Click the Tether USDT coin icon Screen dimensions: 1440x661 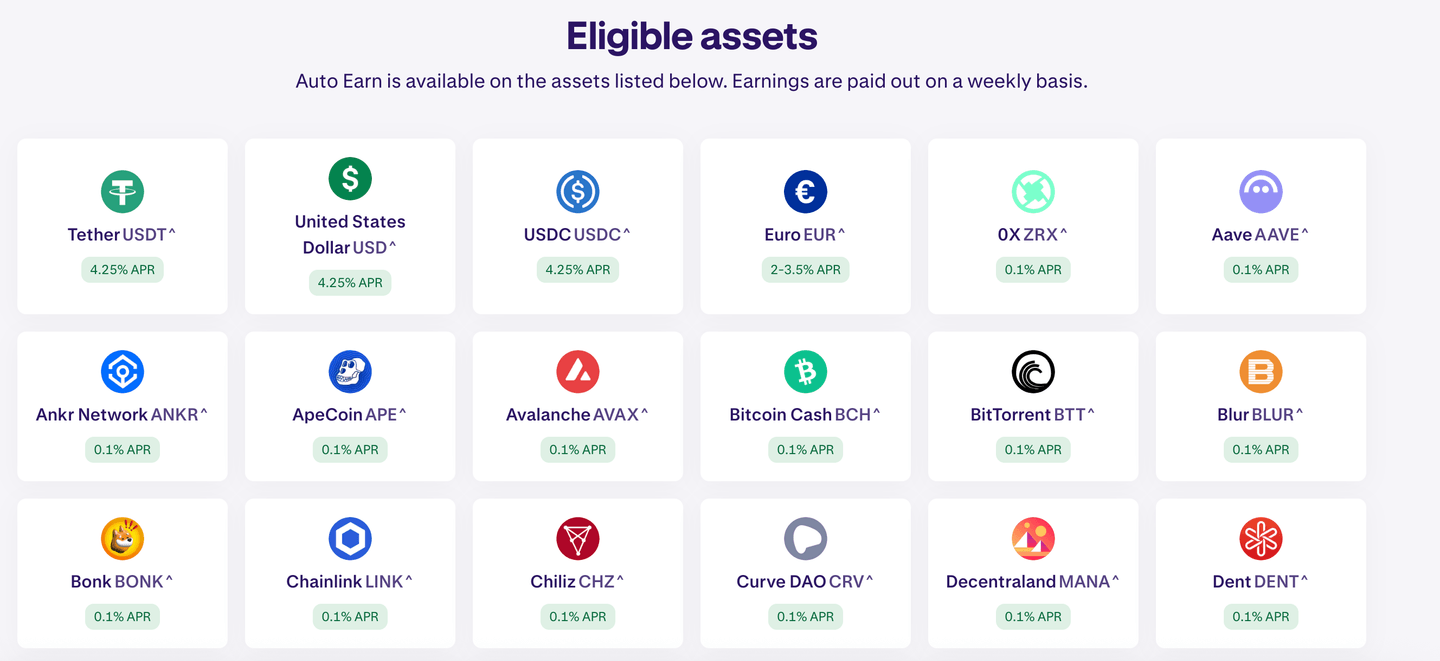(122, 191)
